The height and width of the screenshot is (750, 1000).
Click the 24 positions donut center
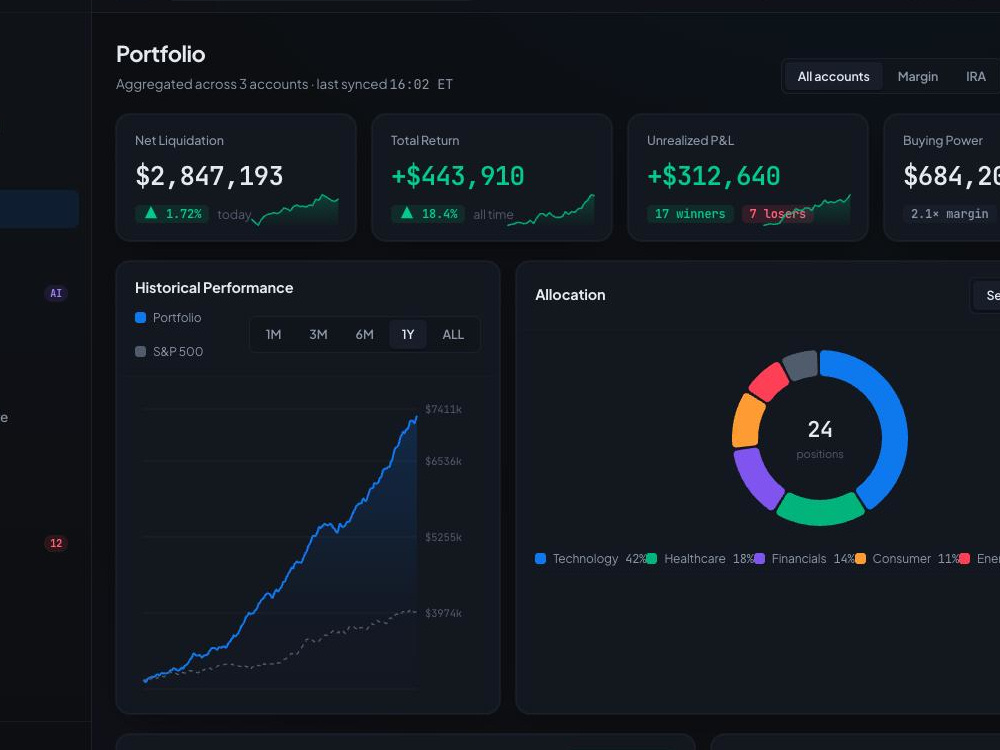point(820,438)
